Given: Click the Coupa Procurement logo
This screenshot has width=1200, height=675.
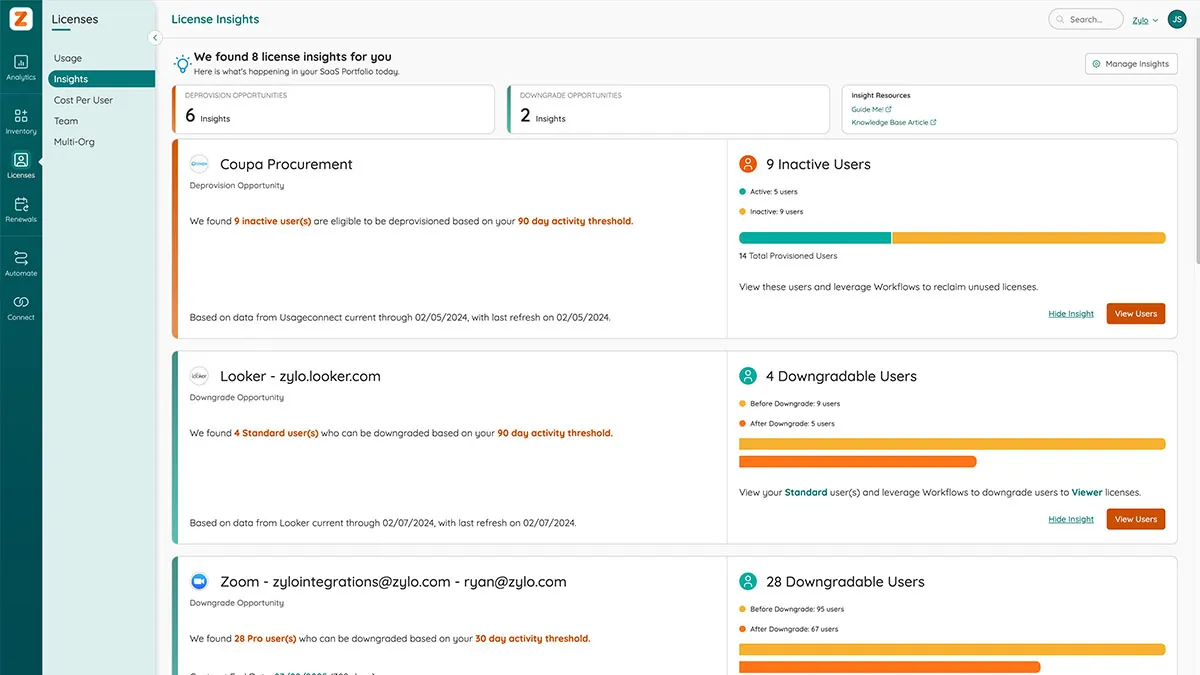Looking at the screenshot, I should click(199, 164).
